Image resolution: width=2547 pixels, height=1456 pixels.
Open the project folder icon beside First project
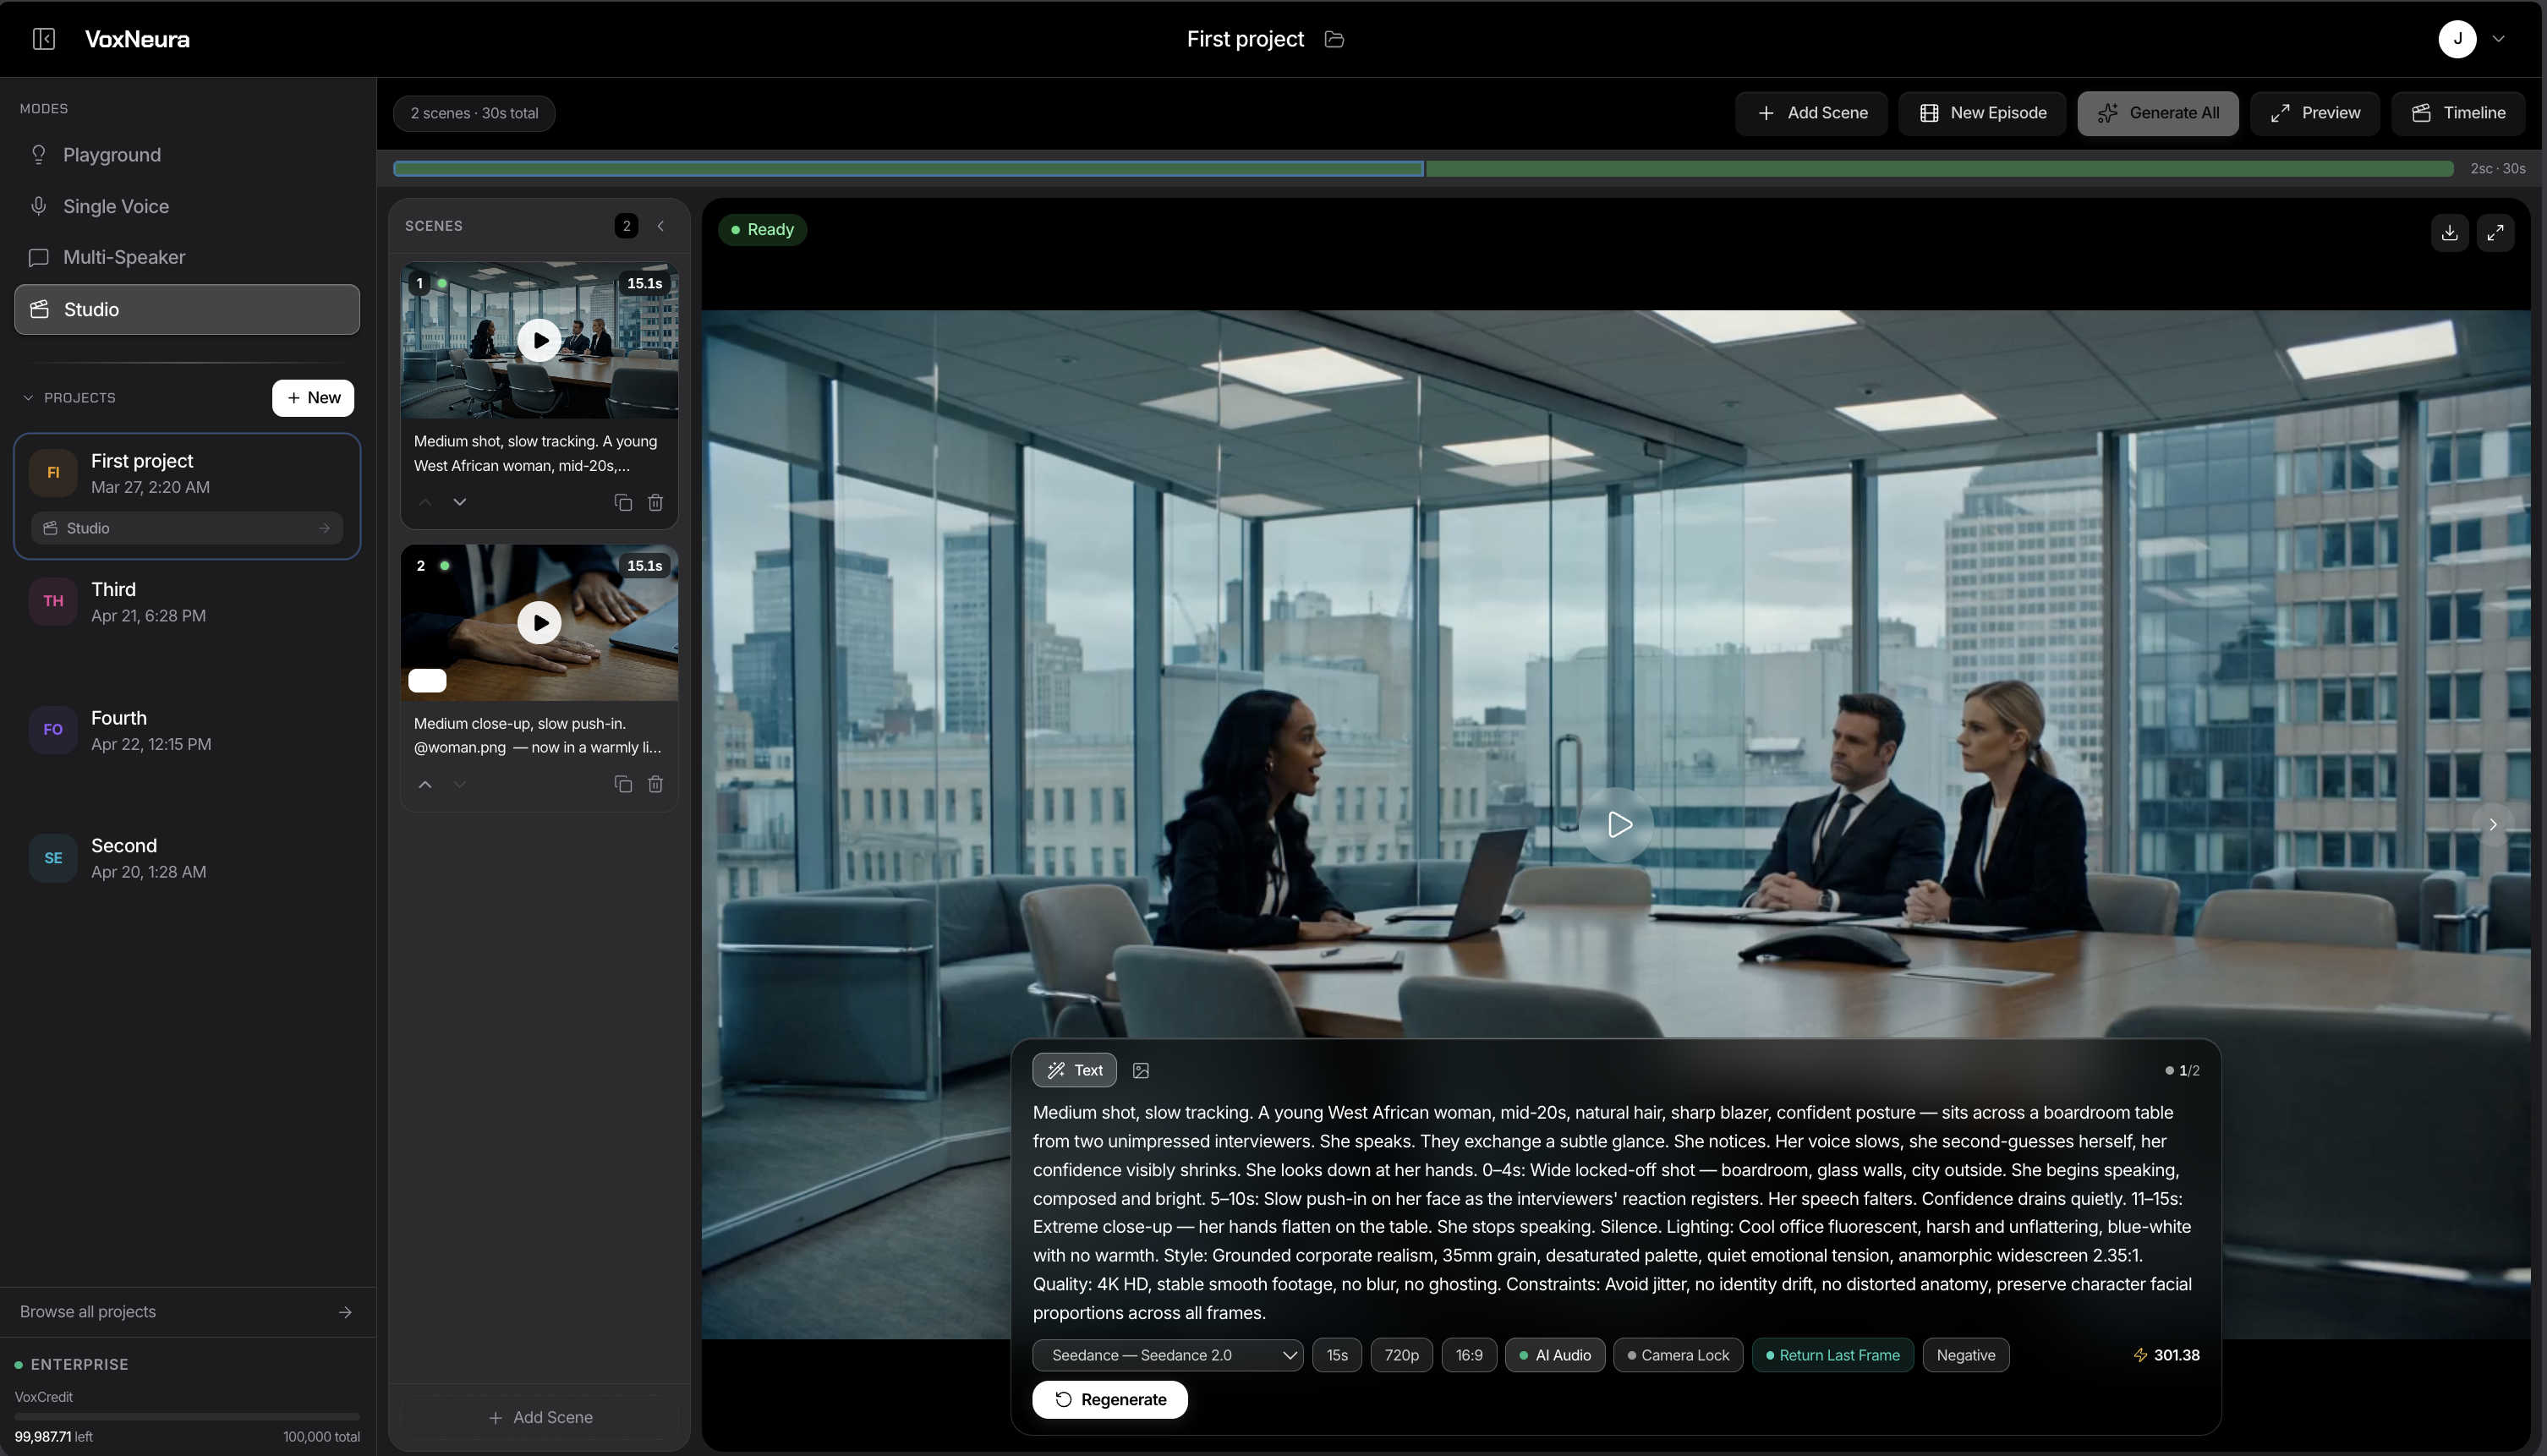(1334, 39)
